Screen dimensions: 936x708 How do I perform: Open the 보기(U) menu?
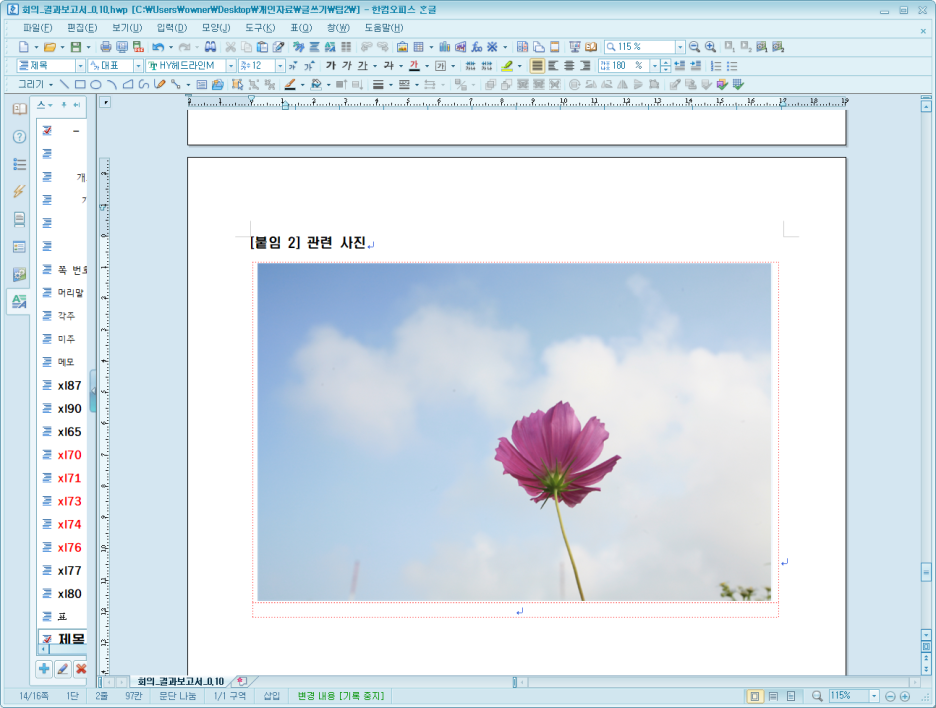click(x=127, y=28)
